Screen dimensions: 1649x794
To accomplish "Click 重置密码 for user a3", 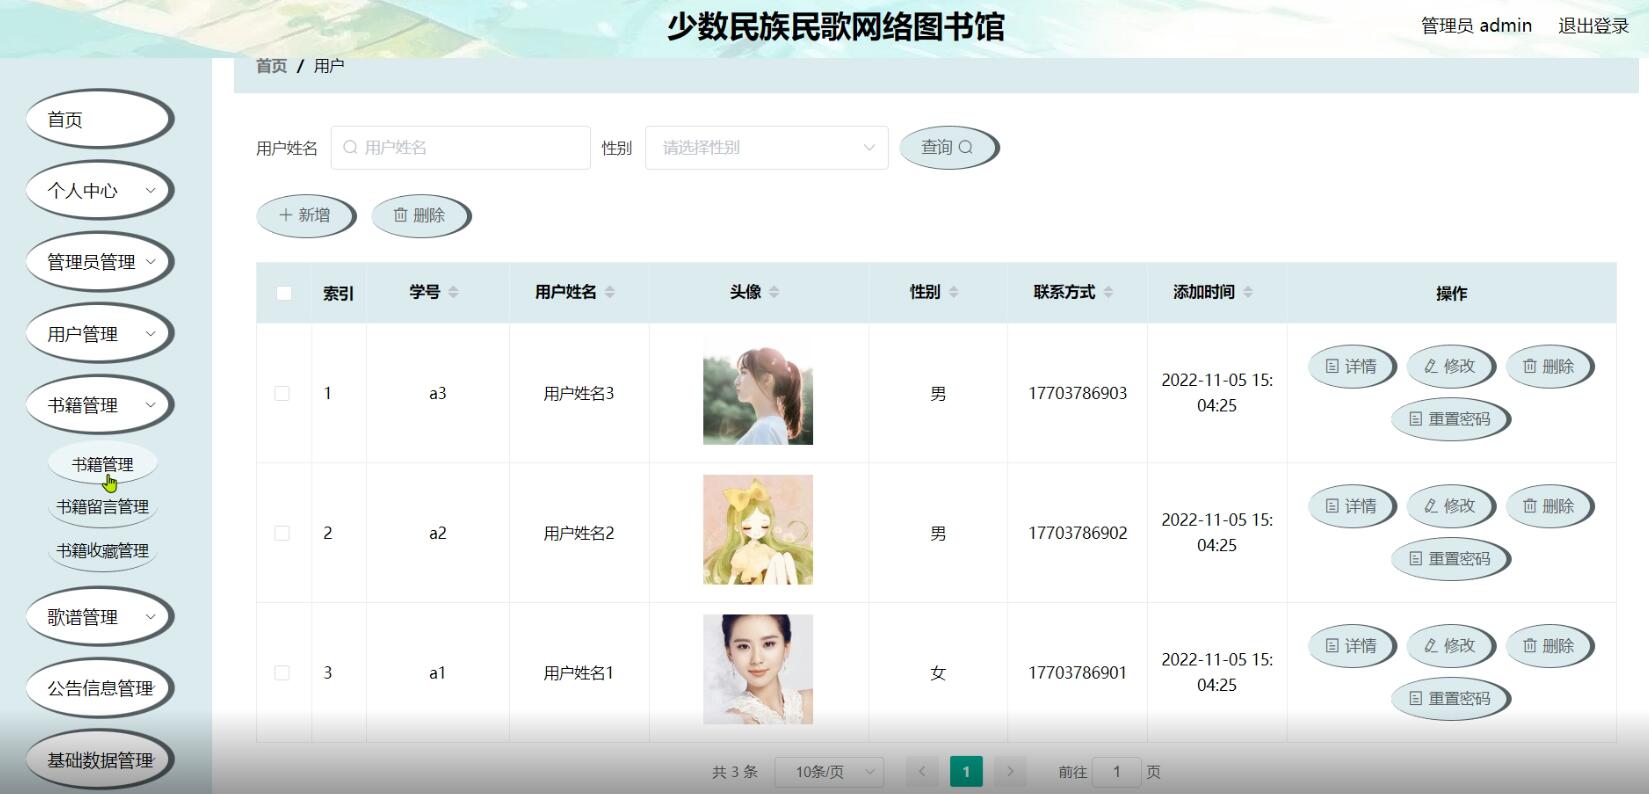I will click(1450, 419).
